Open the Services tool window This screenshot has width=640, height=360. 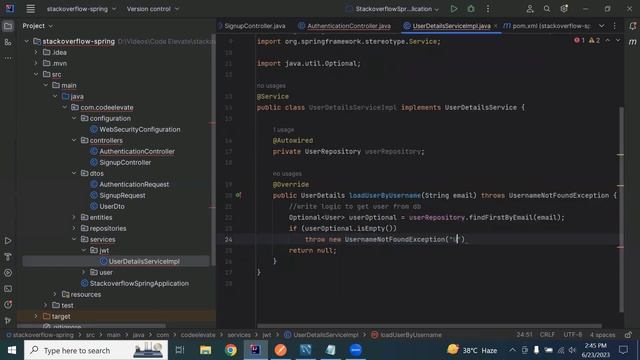8,273
